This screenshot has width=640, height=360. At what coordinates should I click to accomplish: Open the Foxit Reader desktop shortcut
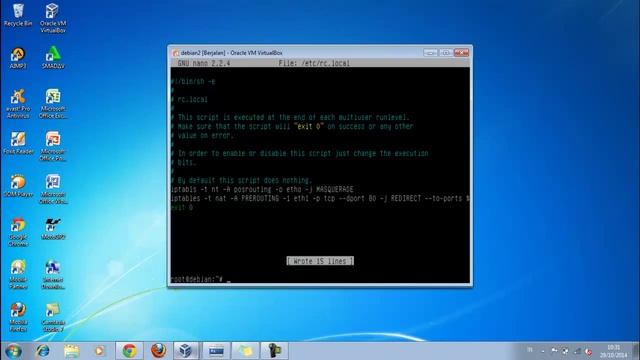tap(18, 143)
